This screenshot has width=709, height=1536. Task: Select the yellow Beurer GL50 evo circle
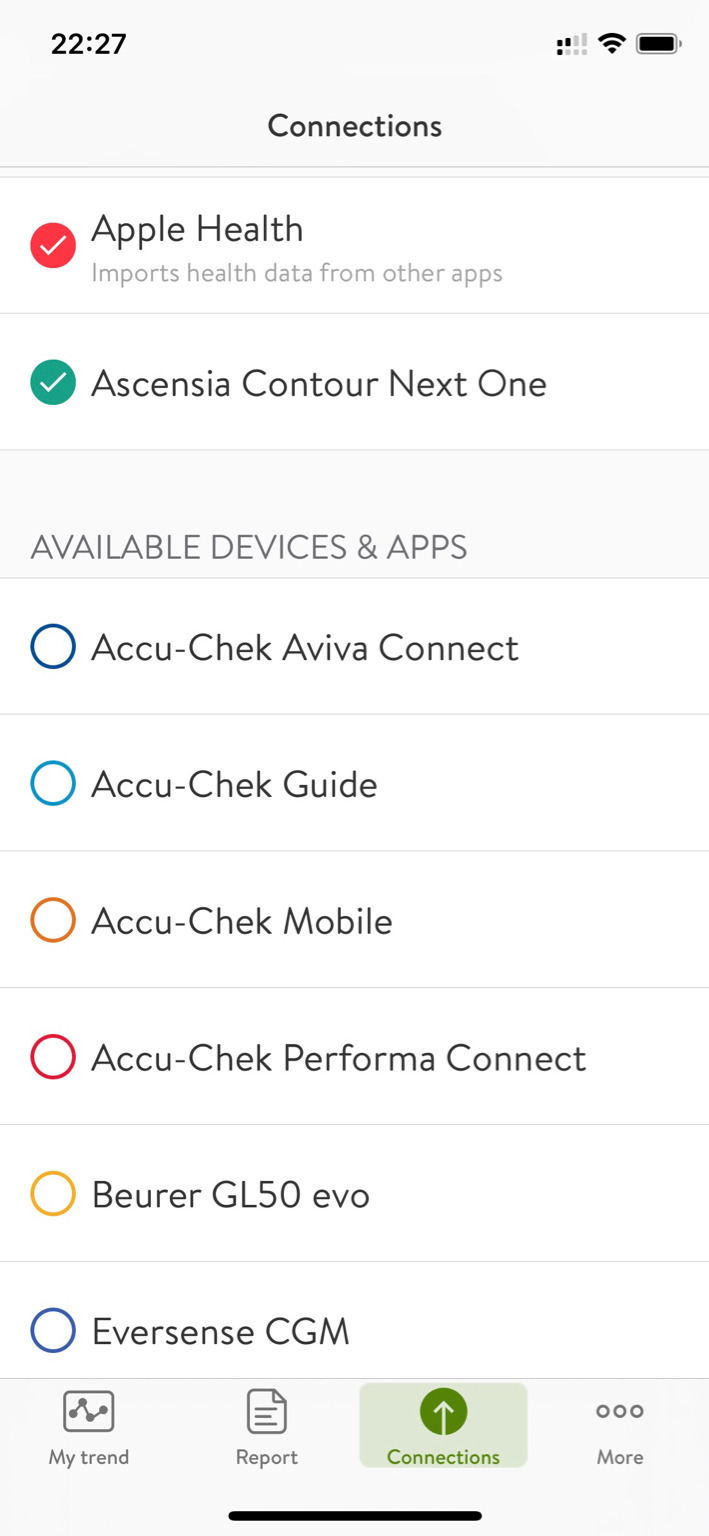pyautogui.click(x=53, y=1194)
